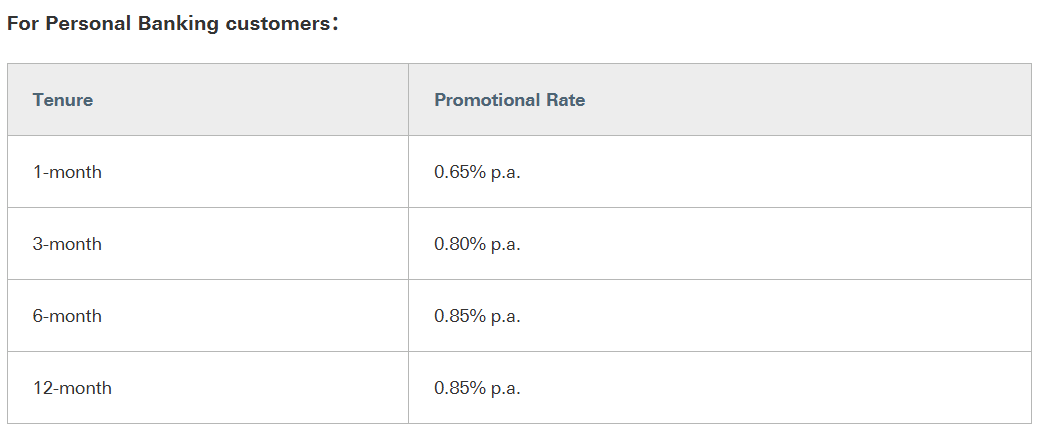Click the Promotional Rate column header
Image resolution: width=1044 pixels, height=436 pixels.
[x=509, y=100]
